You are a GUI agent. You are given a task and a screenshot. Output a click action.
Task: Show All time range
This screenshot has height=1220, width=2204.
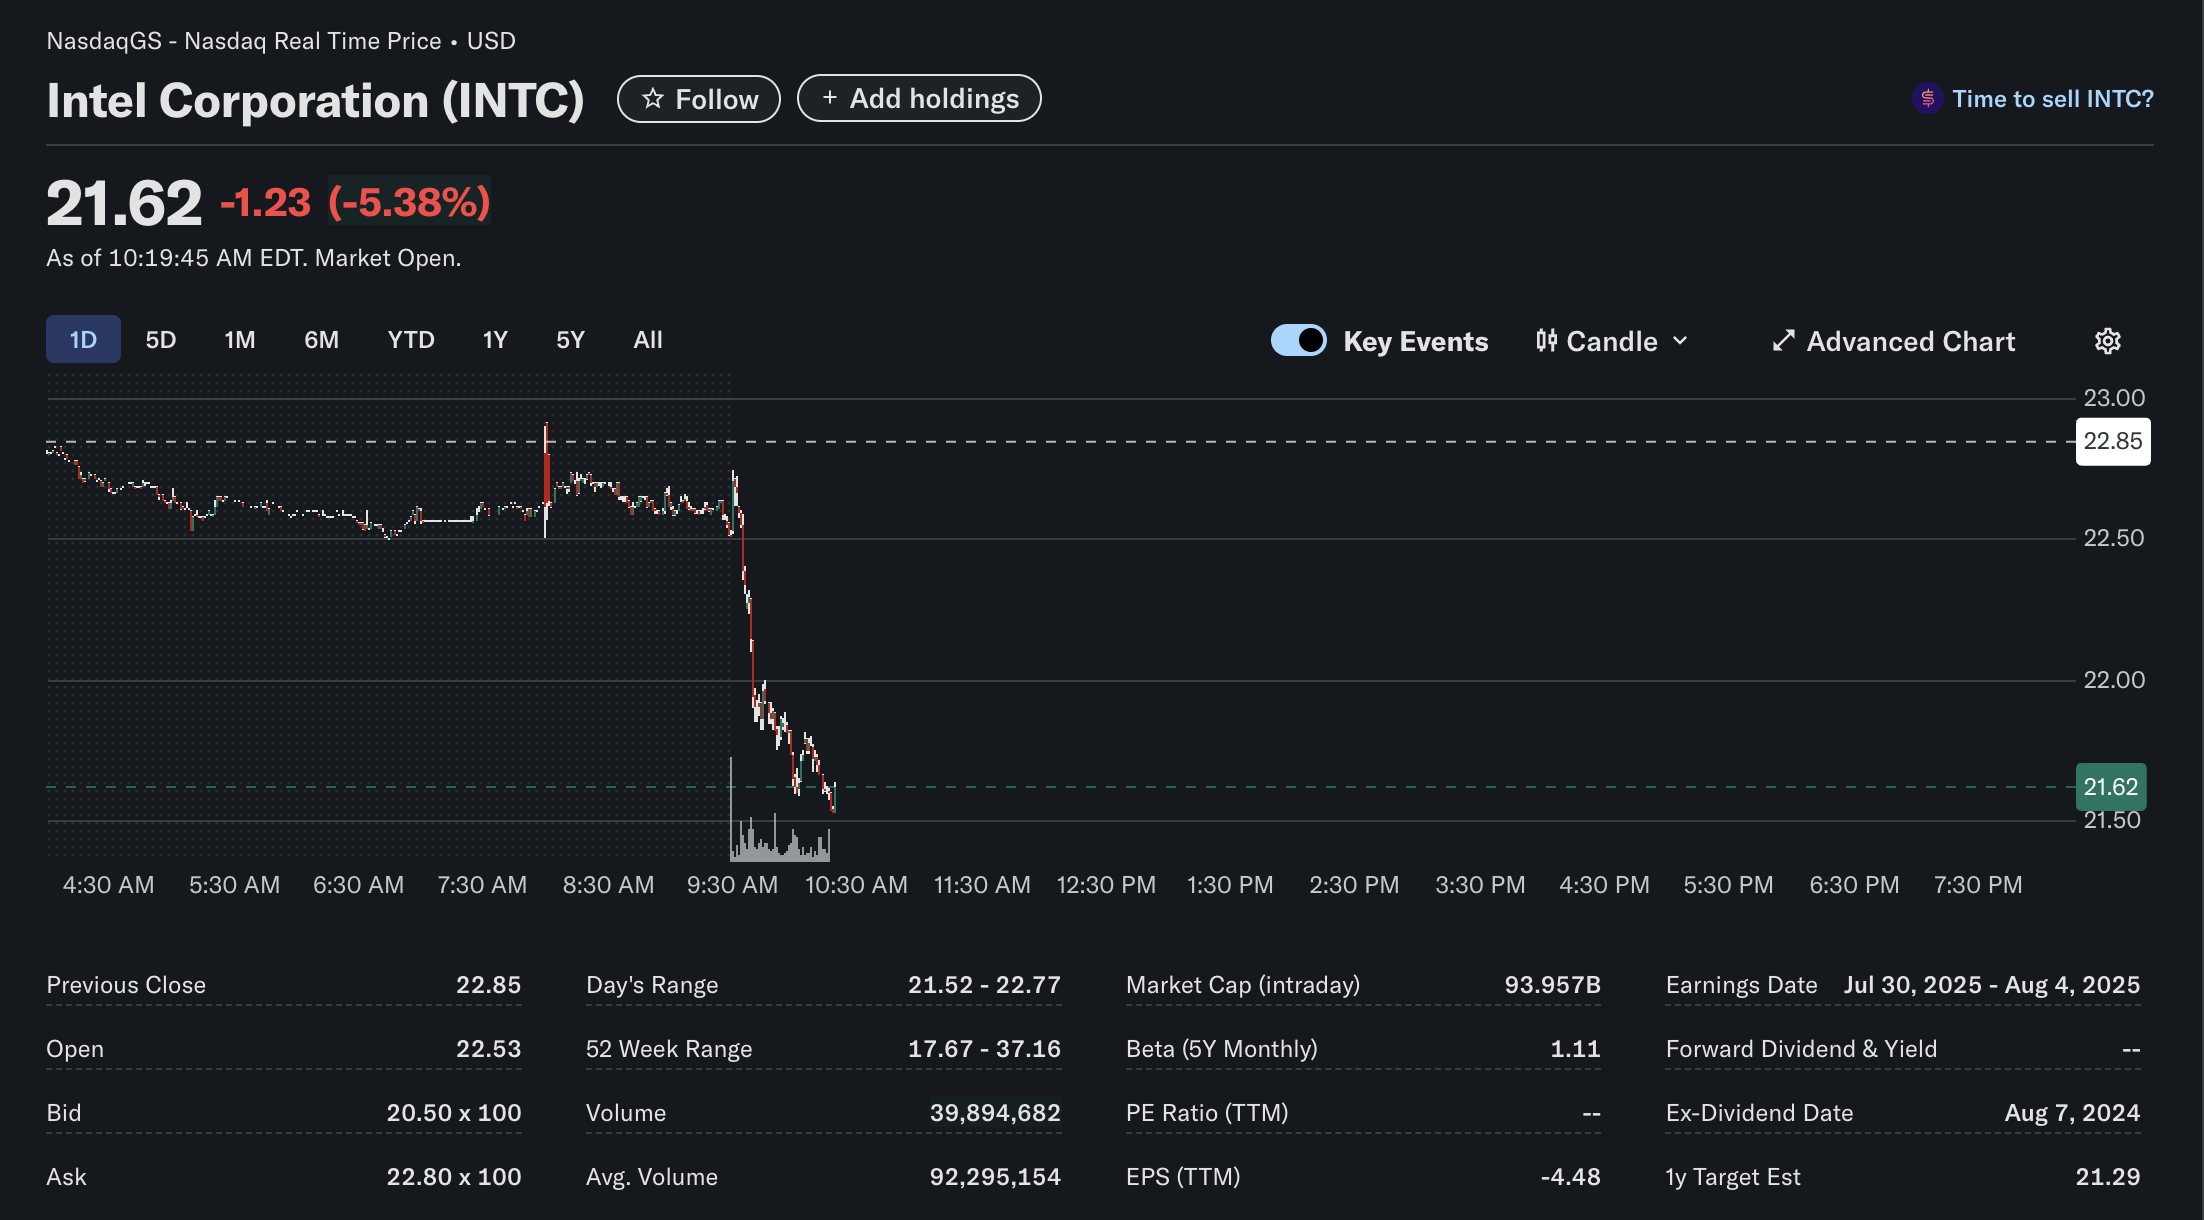648,340
